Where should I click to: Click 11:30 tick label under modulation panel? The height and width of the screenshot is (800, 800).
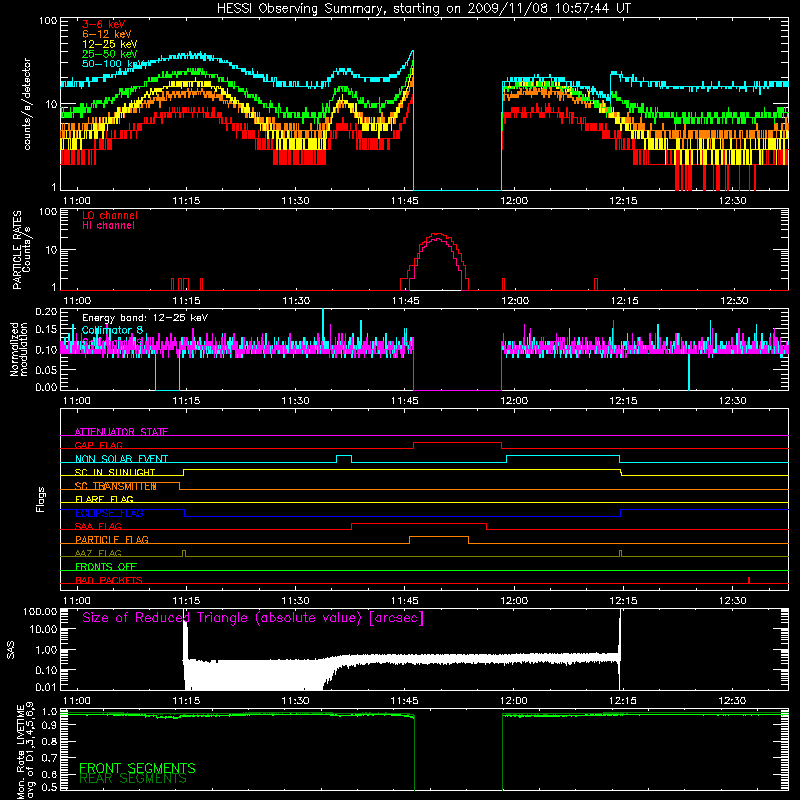click(295, 401)
